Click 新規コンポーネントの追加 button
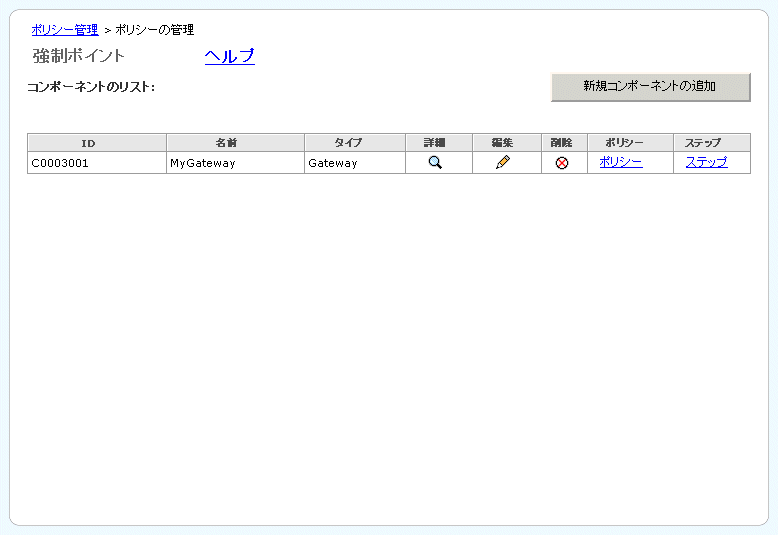This screenshot has width=778, height=535. pos(650,87)
